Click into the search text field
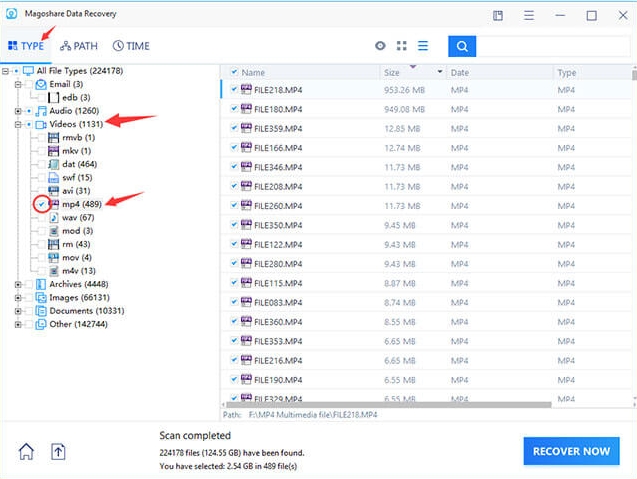The width and height of the screenshot is (637, 479). [550, 46]
